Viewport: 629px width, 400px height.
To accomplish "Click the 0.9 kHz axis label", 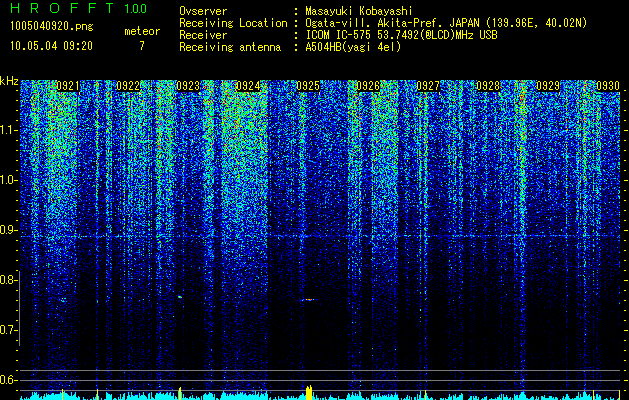I will tap(8, 230).
